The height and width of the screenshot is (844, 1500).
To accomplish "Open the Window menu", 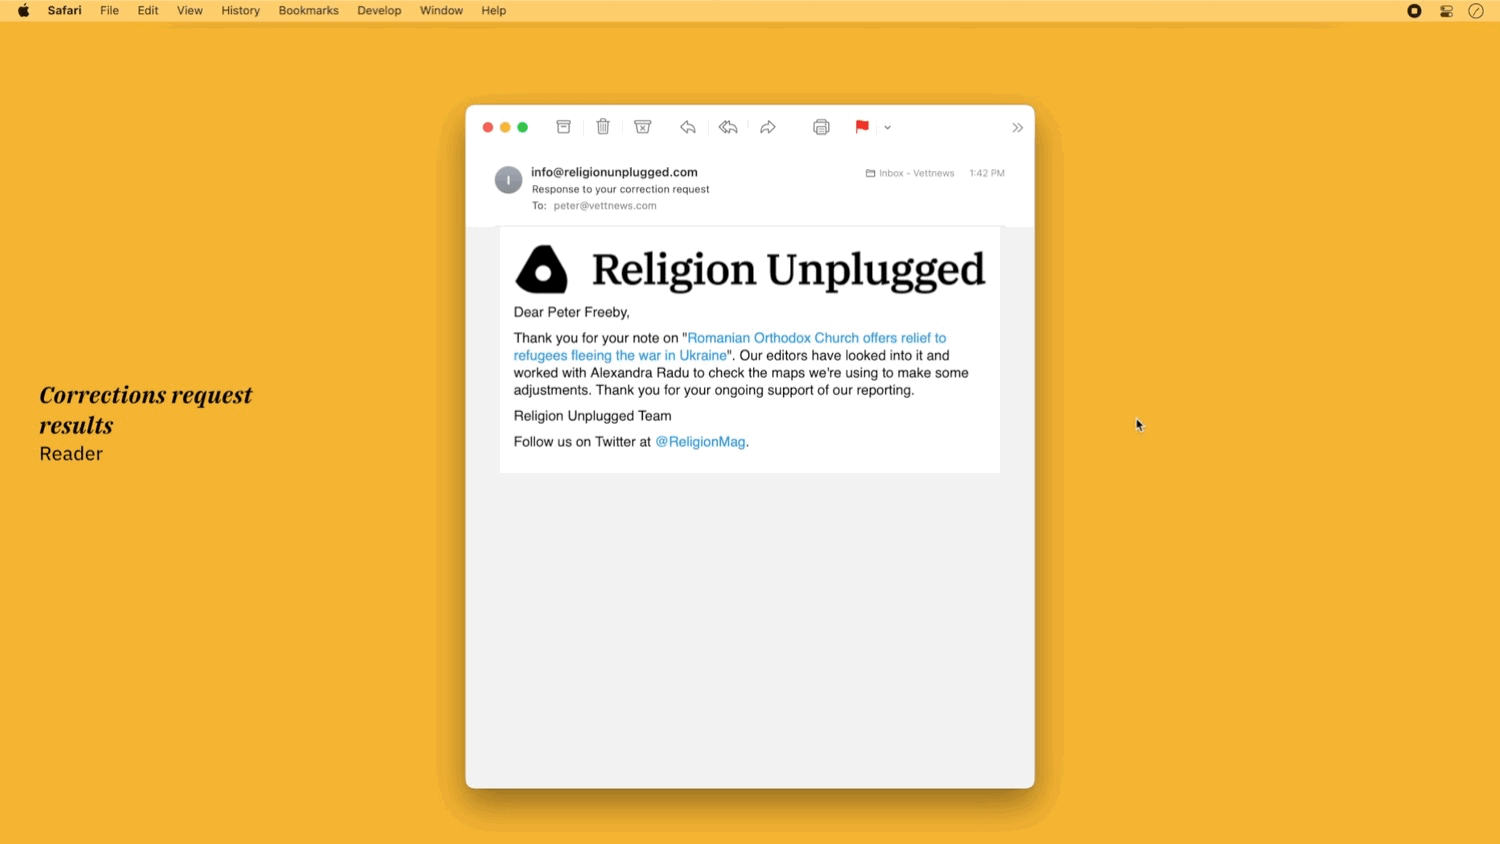I will point(441,11).
